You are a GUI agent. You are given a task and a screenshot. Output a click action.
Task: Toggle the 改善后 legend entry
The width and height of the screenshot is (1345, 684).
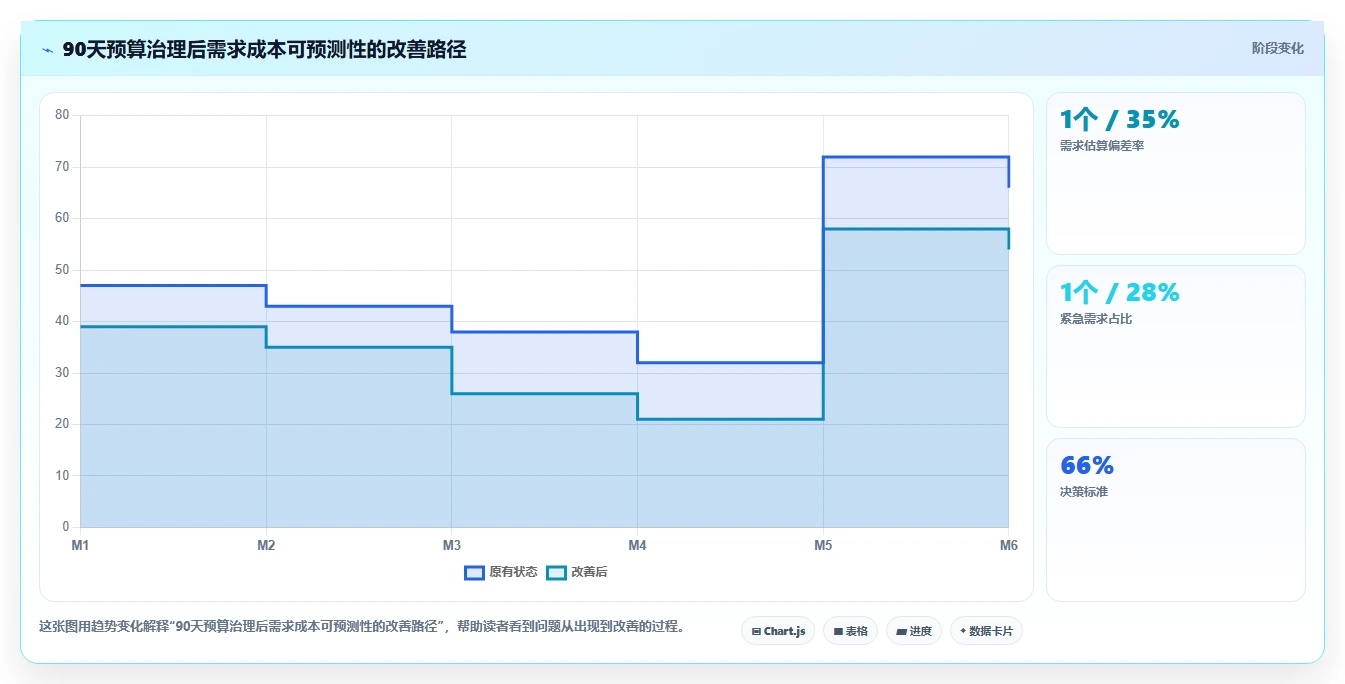pyautogui.click(x=578, y=572)
